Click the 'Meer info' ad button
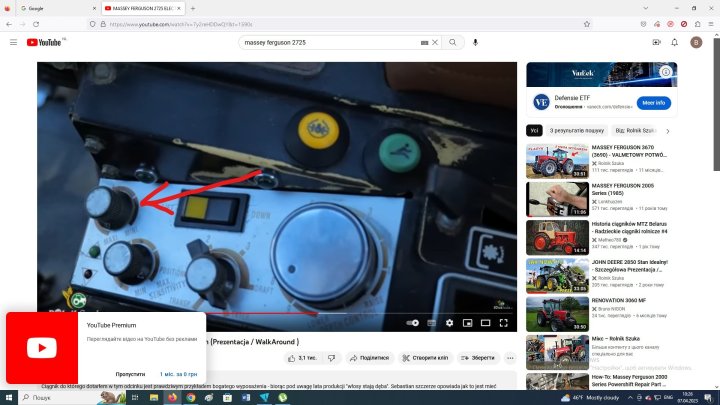This screenshot has width=720, height=405. tap(654, 102)
